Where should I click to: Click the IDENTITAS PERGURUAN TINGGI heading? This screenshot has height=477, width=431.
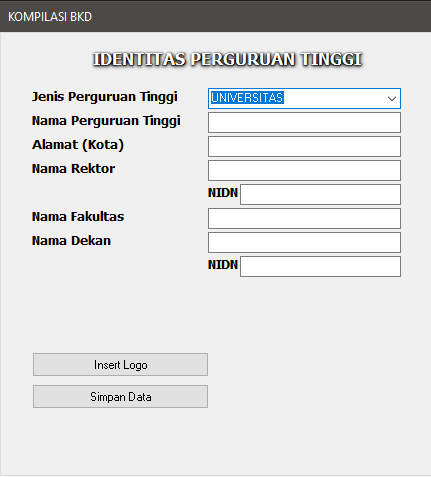227,60
